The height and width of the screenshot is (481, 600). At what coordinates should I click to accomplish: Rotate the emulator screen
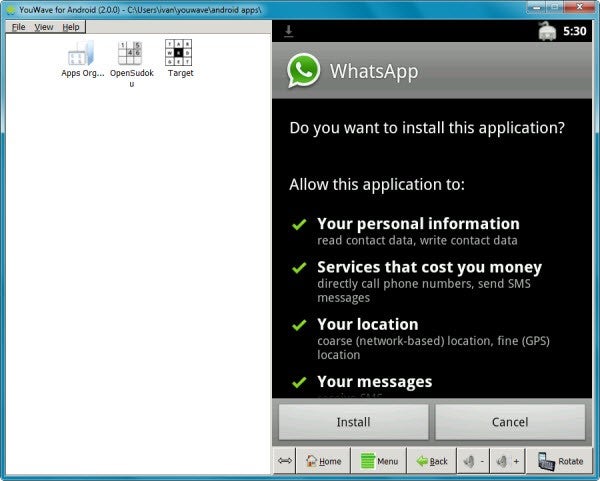click(x=560, y=461)
